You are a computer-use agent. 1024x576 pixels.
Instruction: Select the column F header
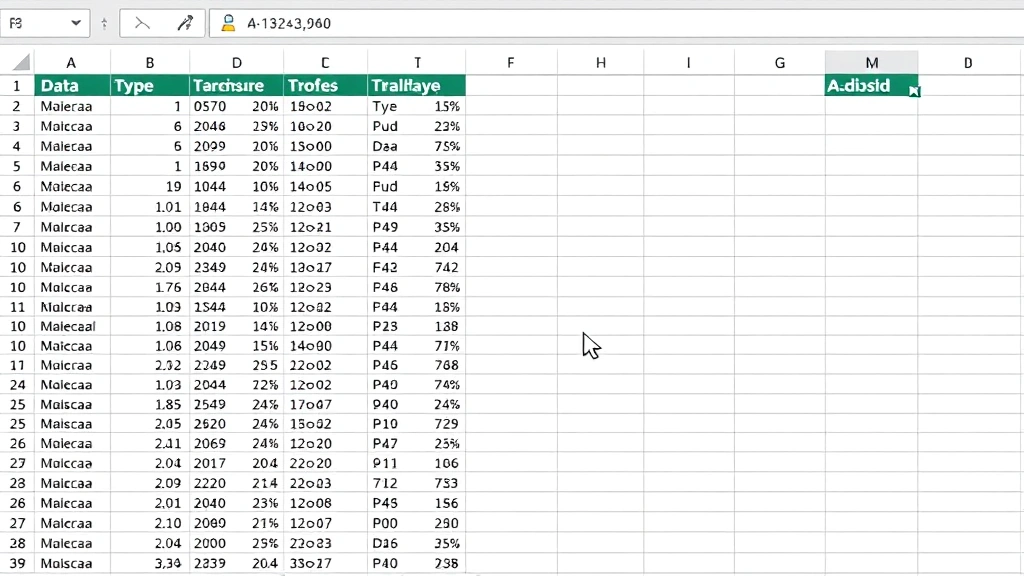510,61
